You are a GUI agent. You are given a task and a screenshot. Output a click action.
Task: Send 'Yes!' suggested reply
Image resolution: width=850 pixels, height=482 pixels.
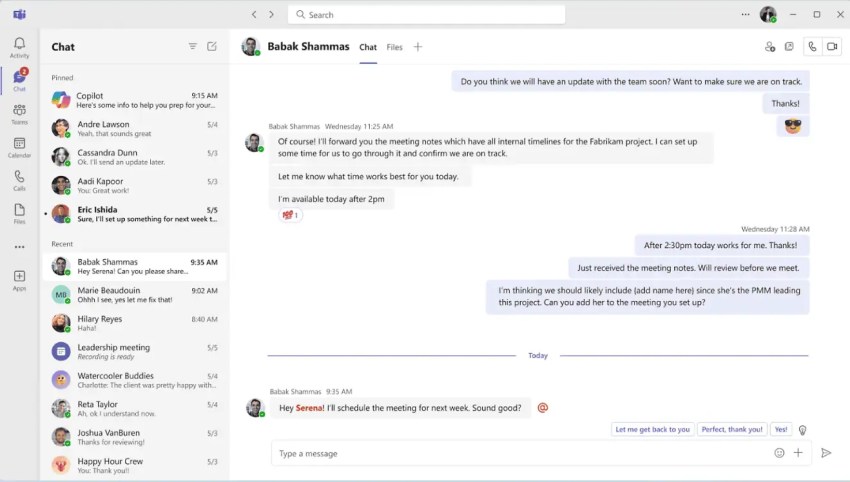click(x=781, y=429)
